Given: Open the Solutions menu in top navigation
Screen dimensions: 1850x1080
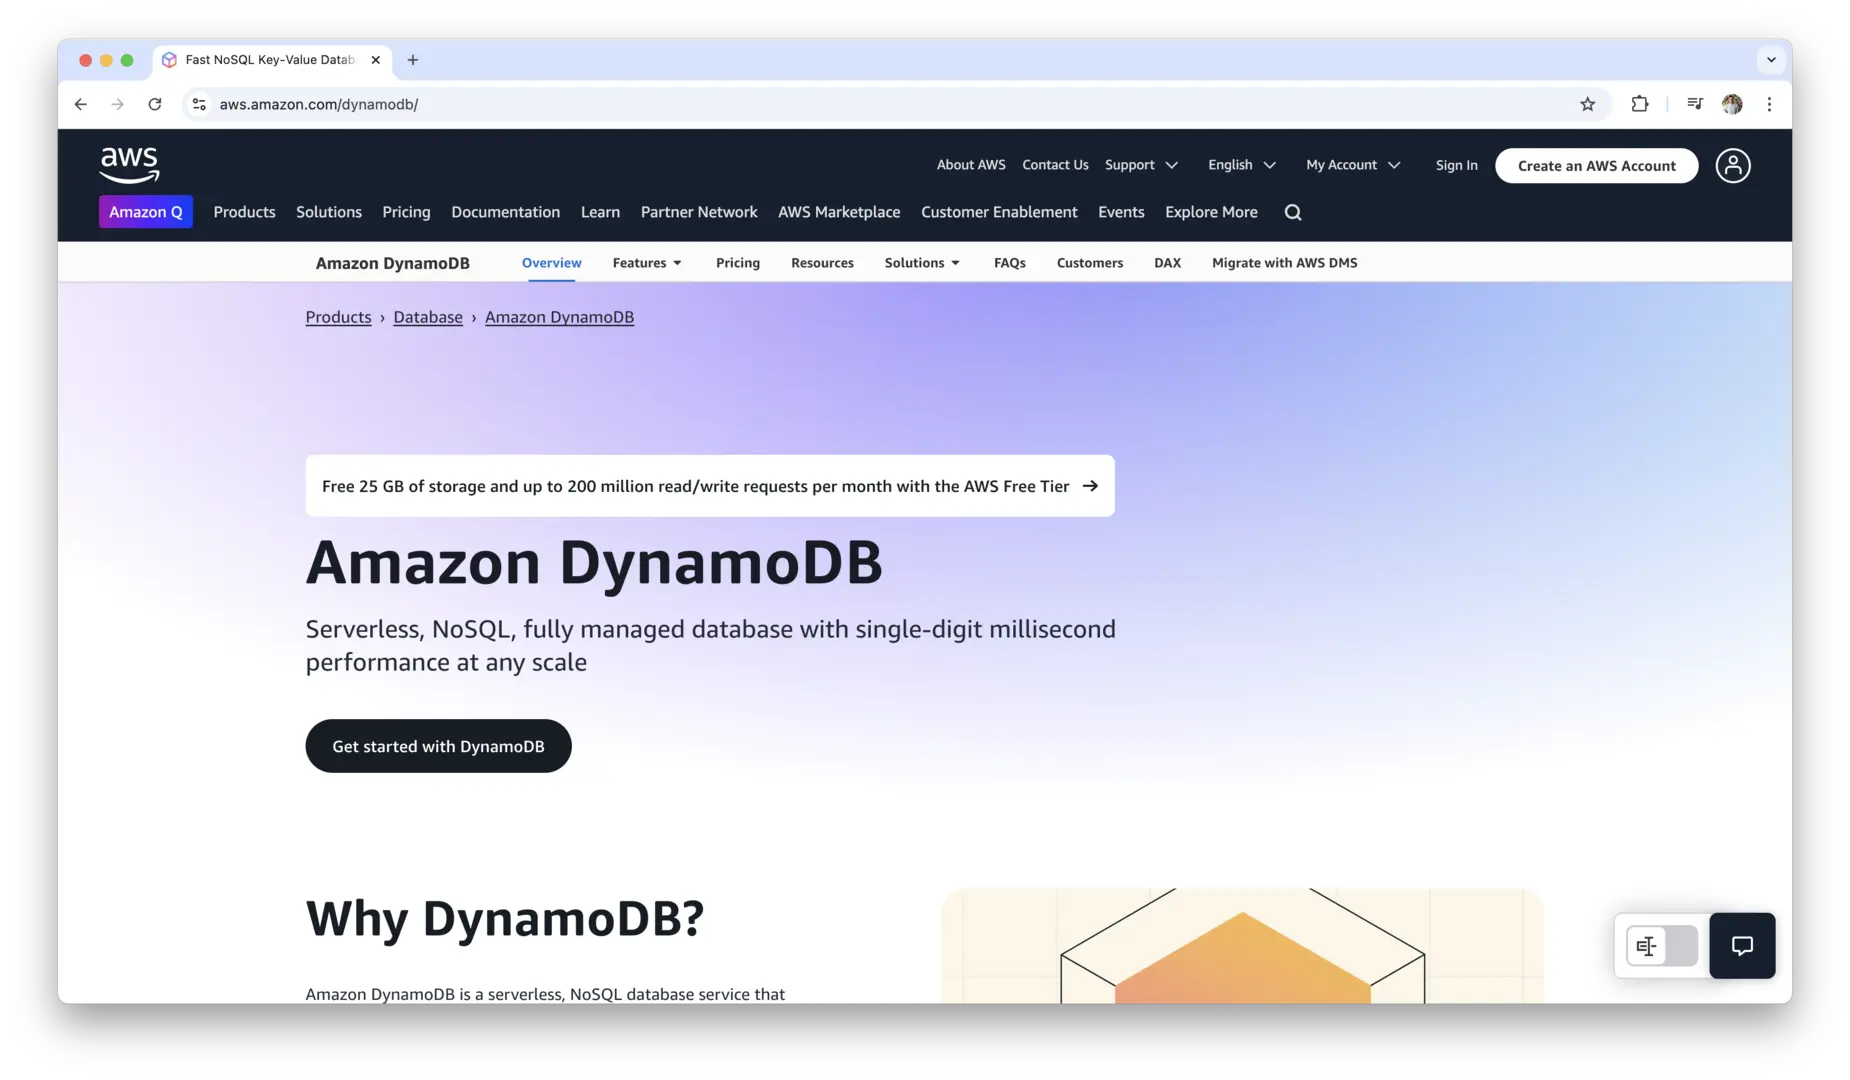Looking at the screenshot, I should coord(329,212).
